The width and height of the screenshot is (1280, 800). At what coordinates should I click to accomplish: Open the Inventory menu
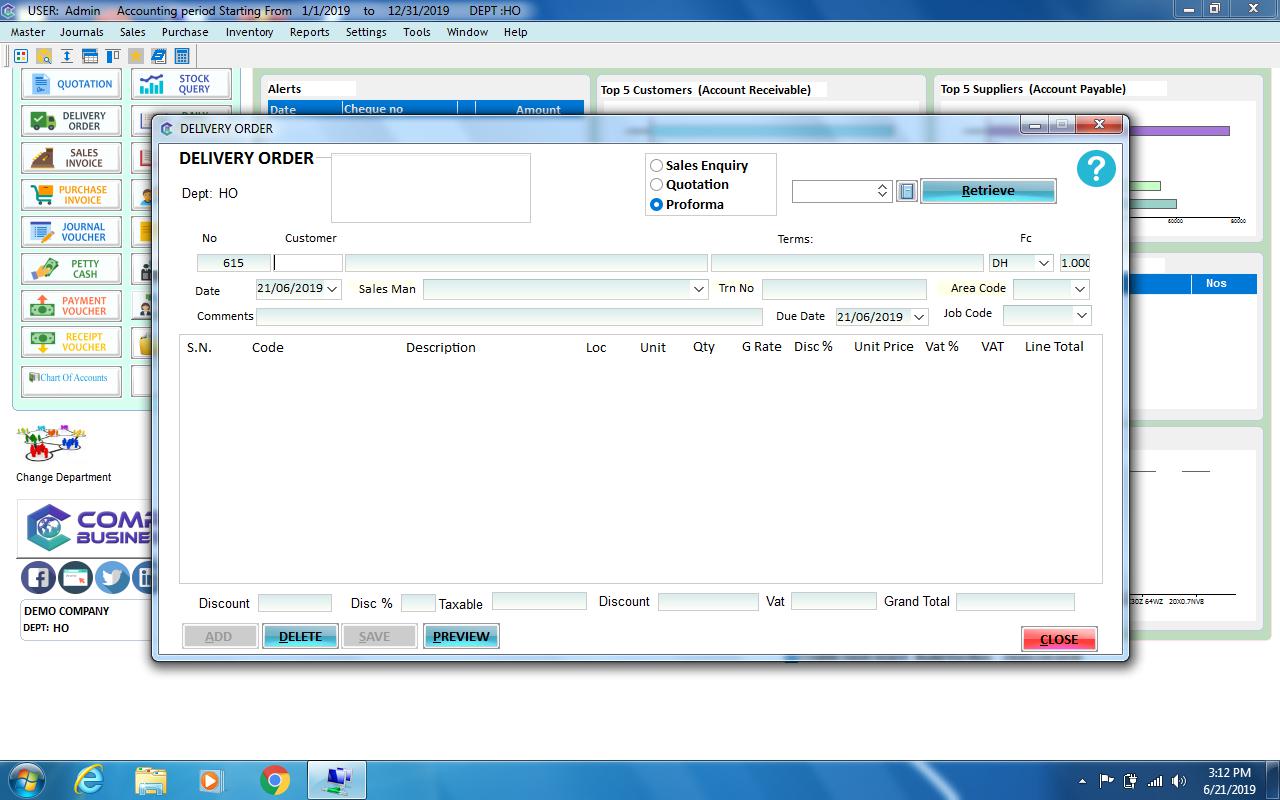(x=249, y=32)
